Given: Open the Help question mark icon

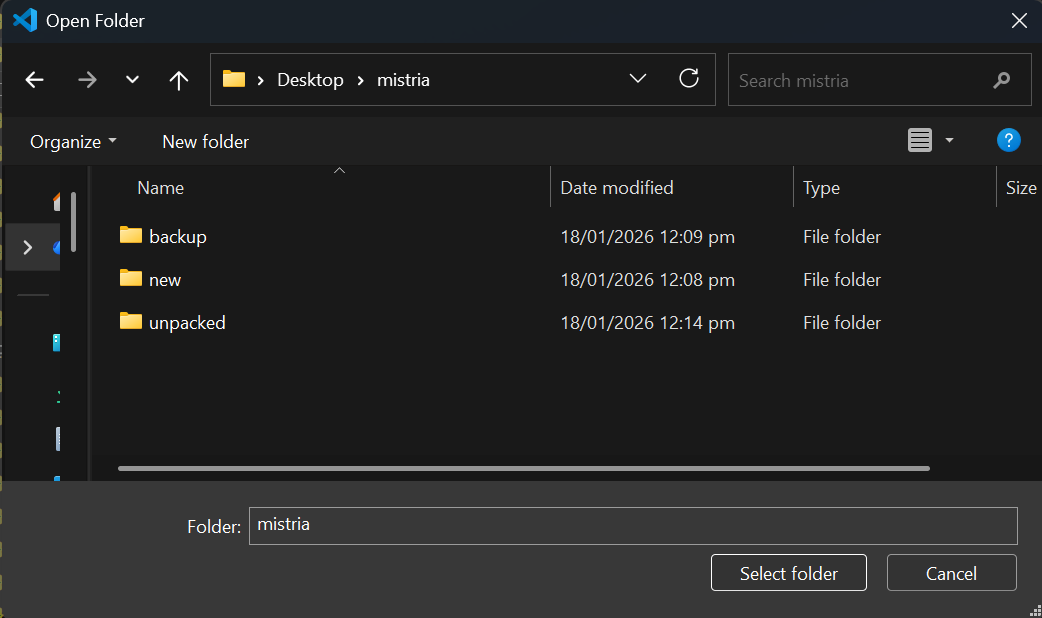Looking at the screenshot, I should [x=1008, y=141].
